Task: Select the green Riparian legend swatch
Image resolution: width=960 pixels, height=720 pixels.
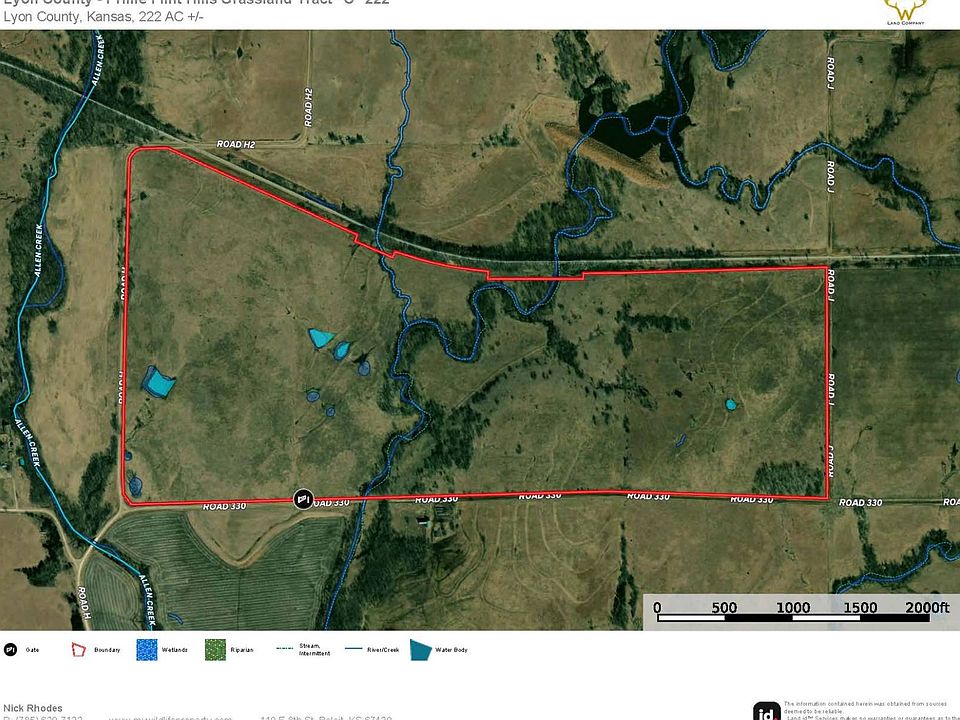Action: tap(213, 650)
